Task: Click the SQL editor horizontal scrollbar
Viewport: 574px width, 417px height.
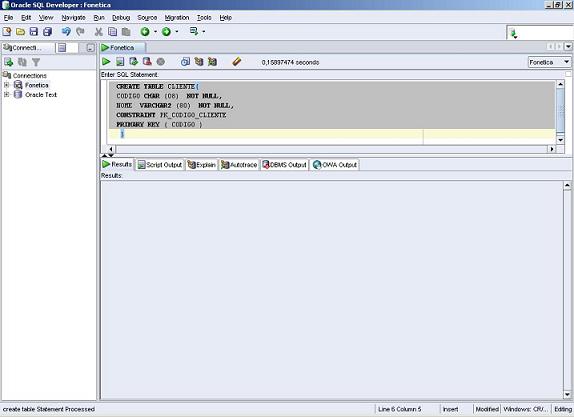Action: click(331, 149)
